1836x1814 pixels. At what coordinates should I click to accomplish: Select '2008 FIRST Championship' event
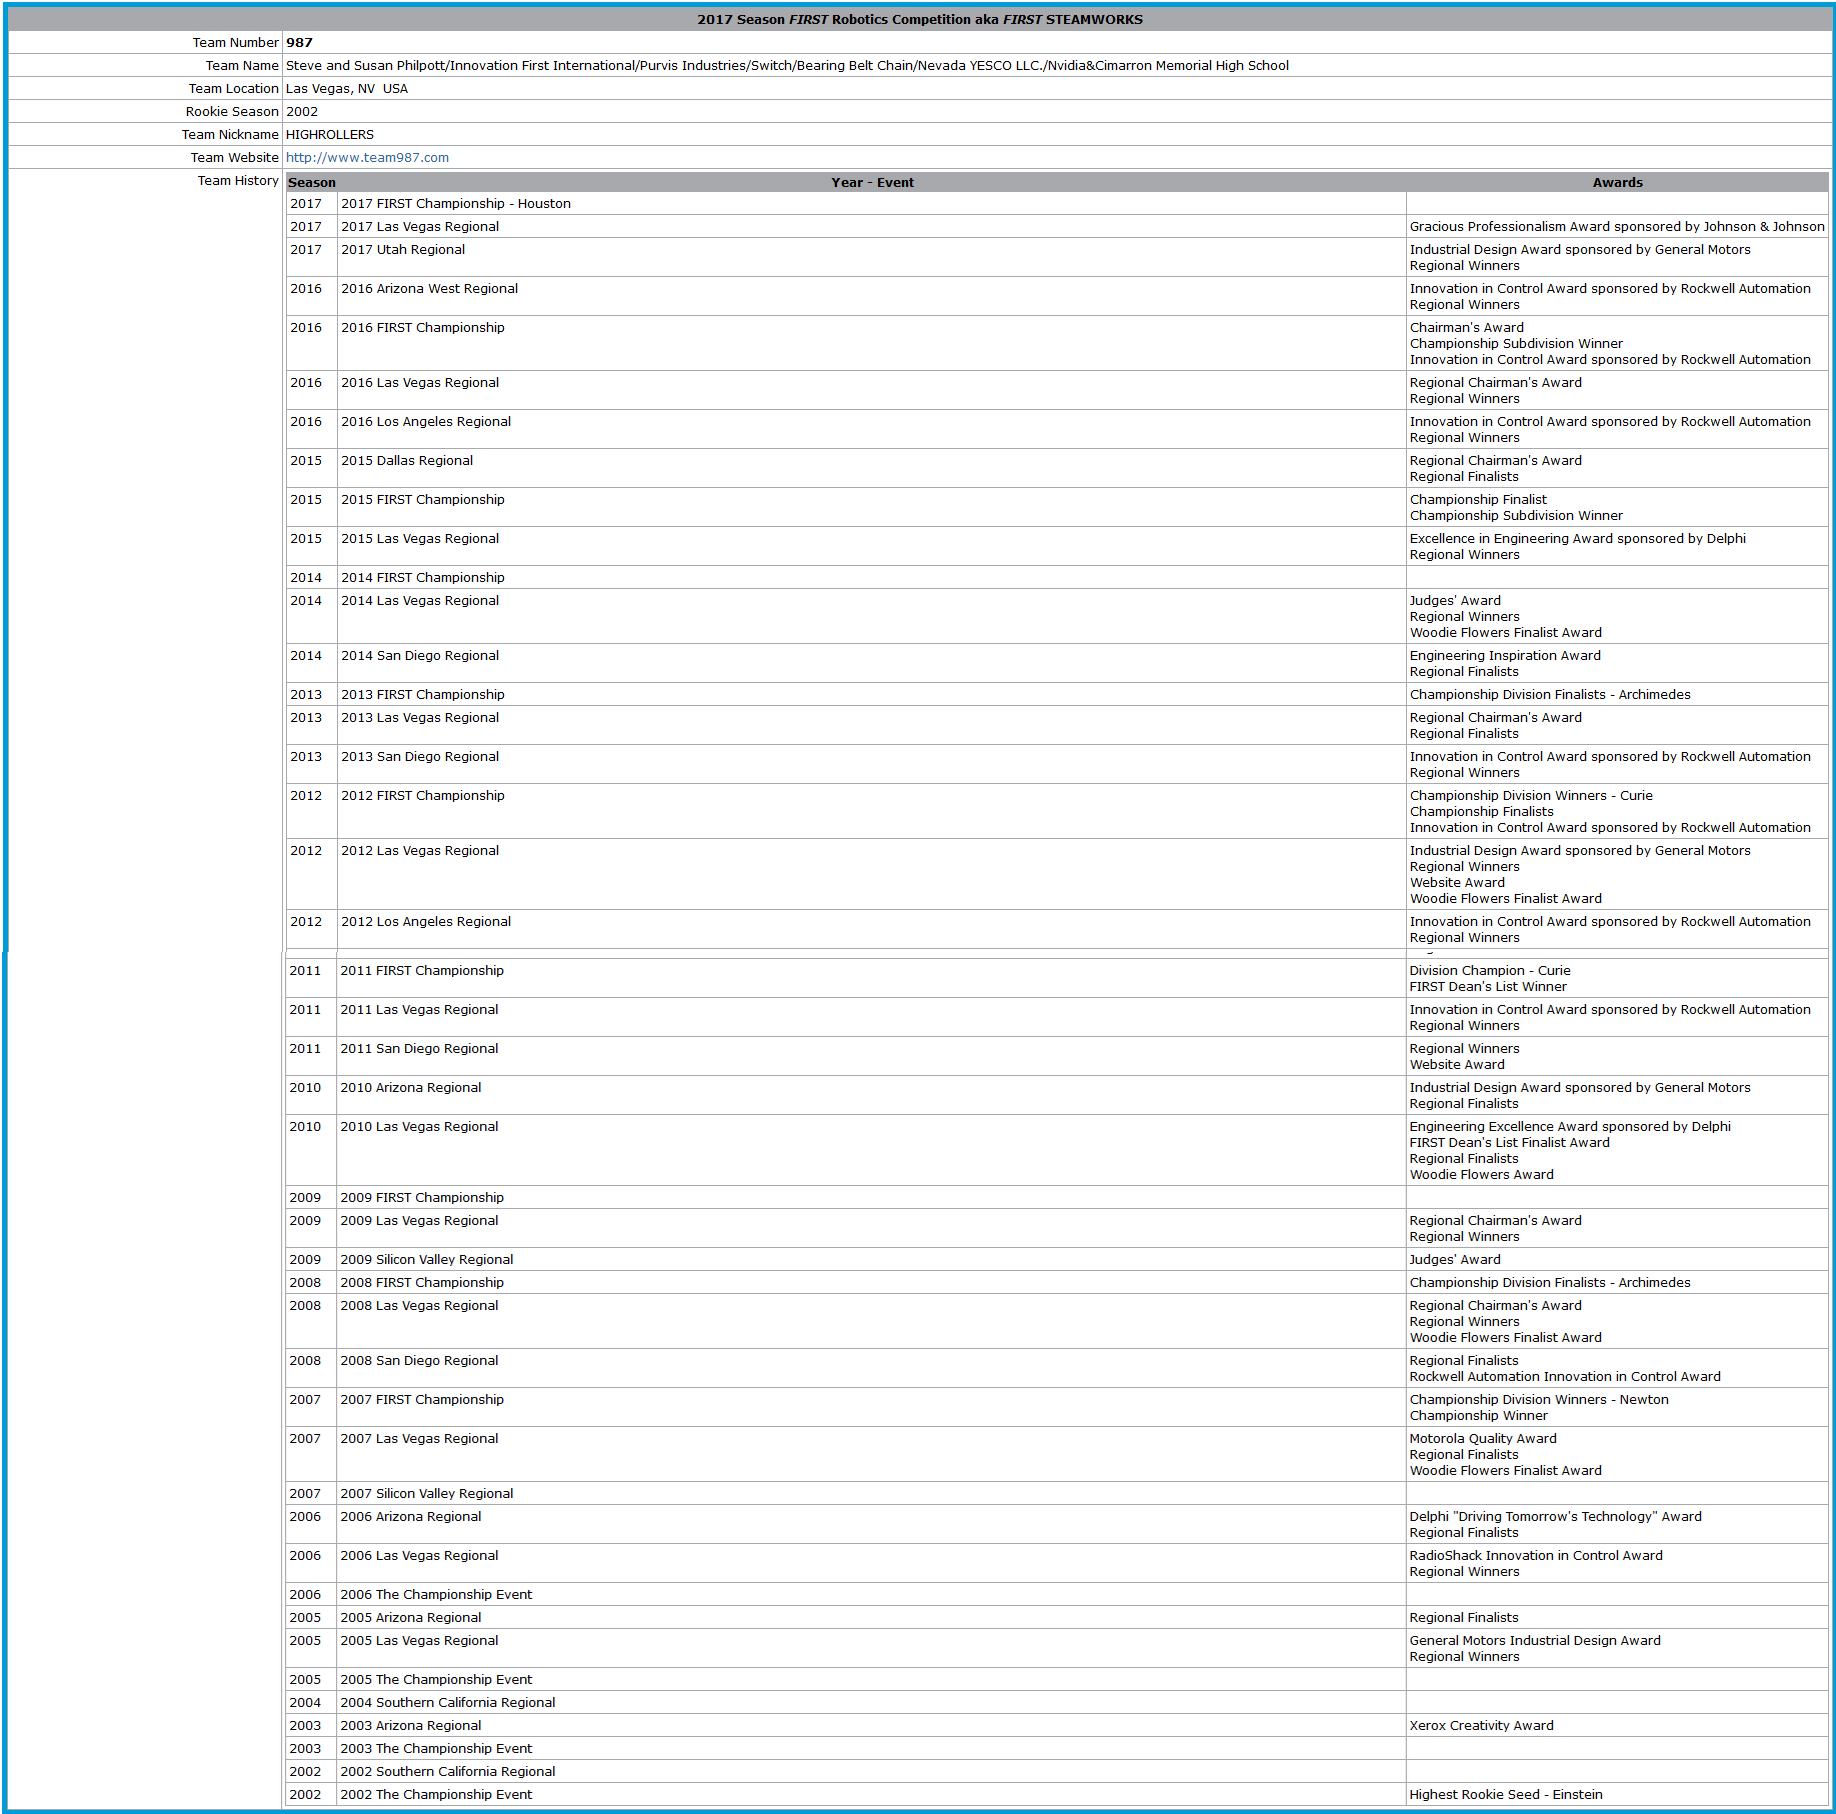click(x=422, y=1283)
